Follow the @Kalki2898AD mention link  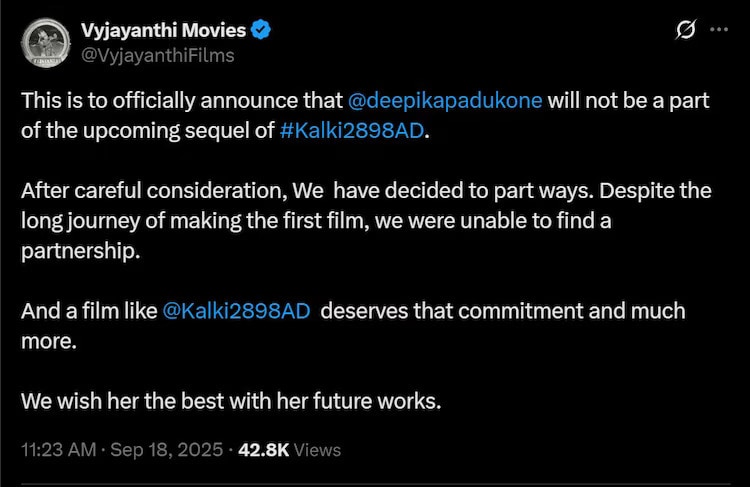pos(235,311)
